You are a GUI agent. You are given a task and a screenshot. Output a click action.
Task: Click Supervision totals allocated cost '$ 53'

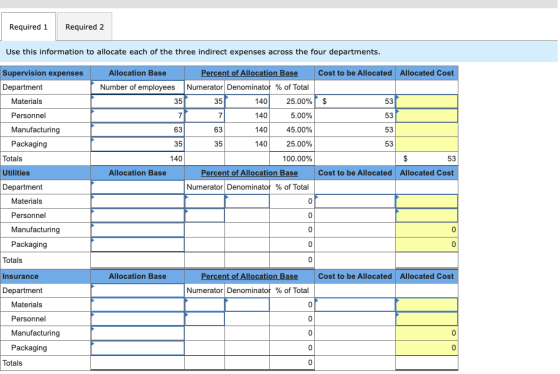(427, 159)
